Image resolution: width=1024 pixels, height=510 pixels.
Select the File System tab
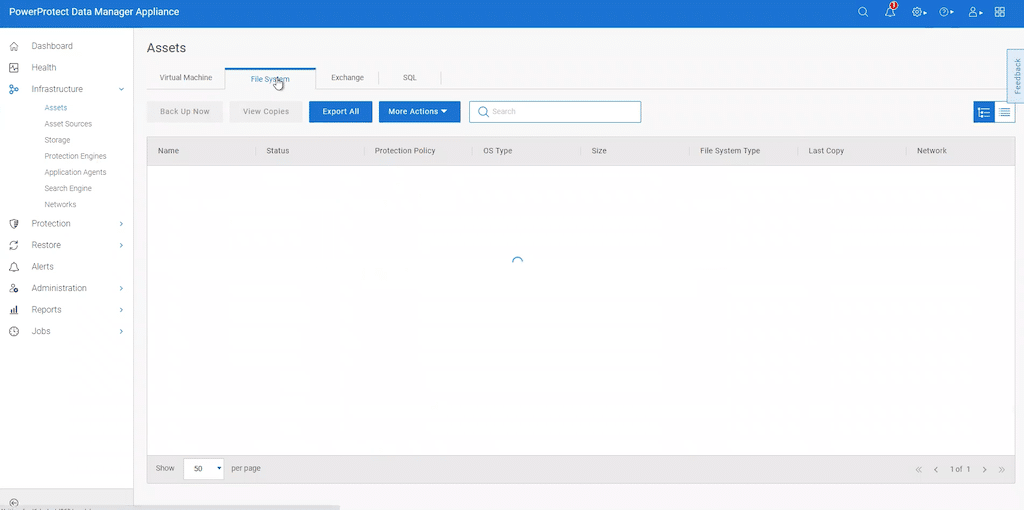pyautogui.click(x=270, y=78)
